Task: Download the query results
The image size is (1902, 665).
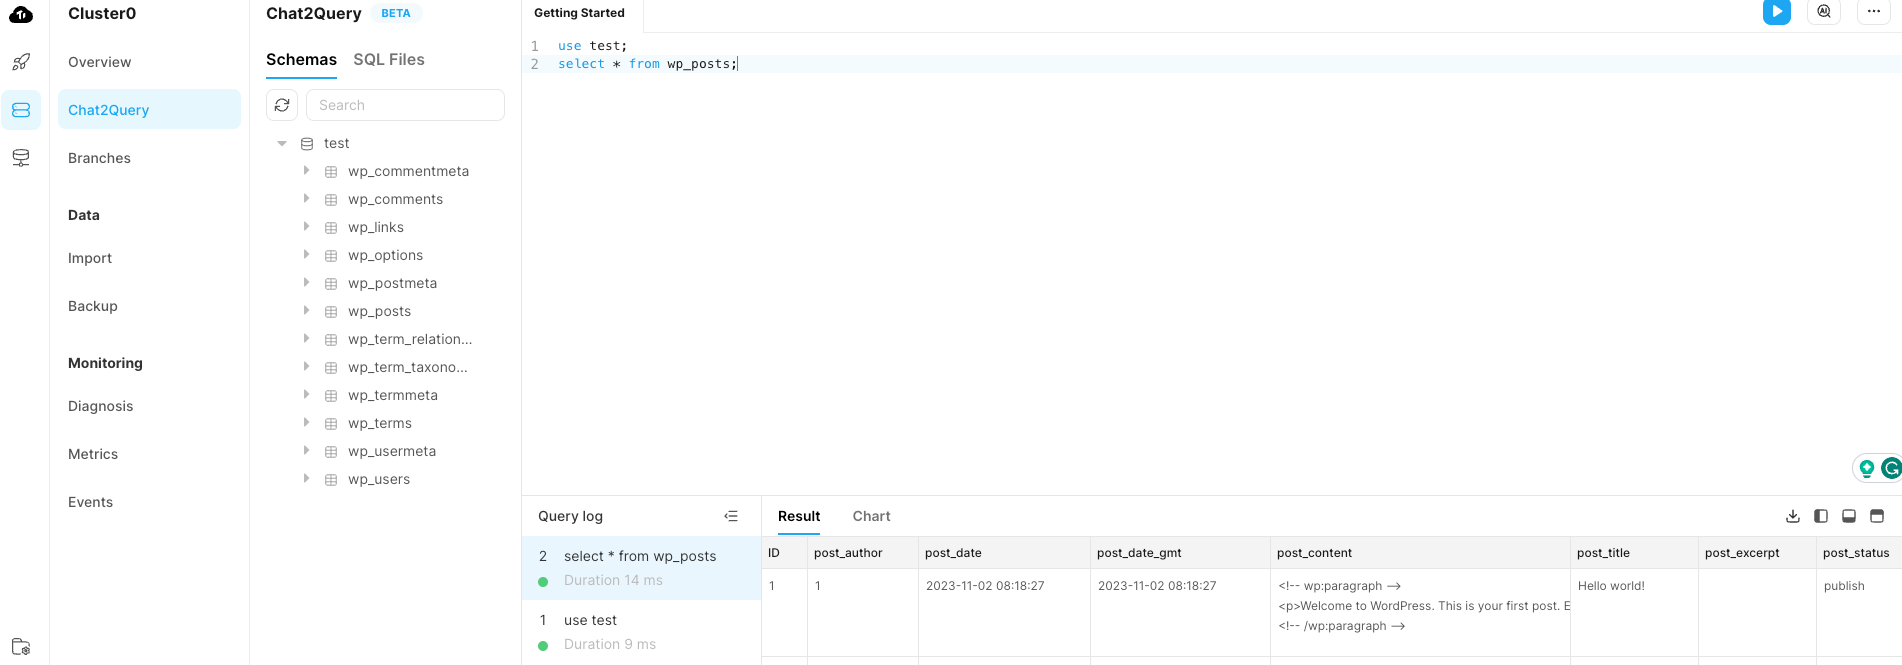Action: coord(1793,516)
